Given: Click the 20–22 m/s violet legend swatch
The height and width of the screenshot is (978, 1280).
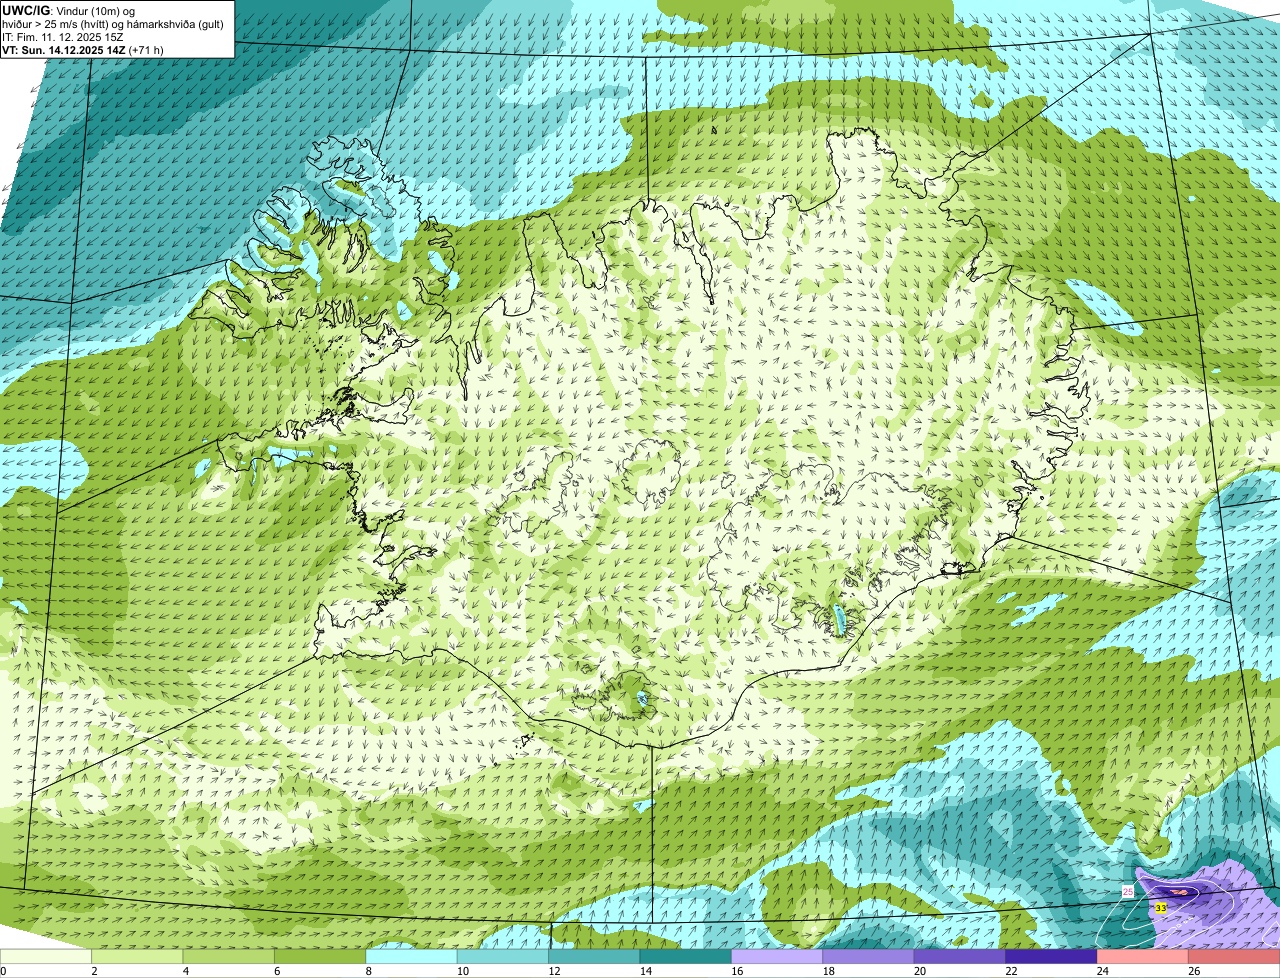Looking at the screenshot, I should [960, 957].
